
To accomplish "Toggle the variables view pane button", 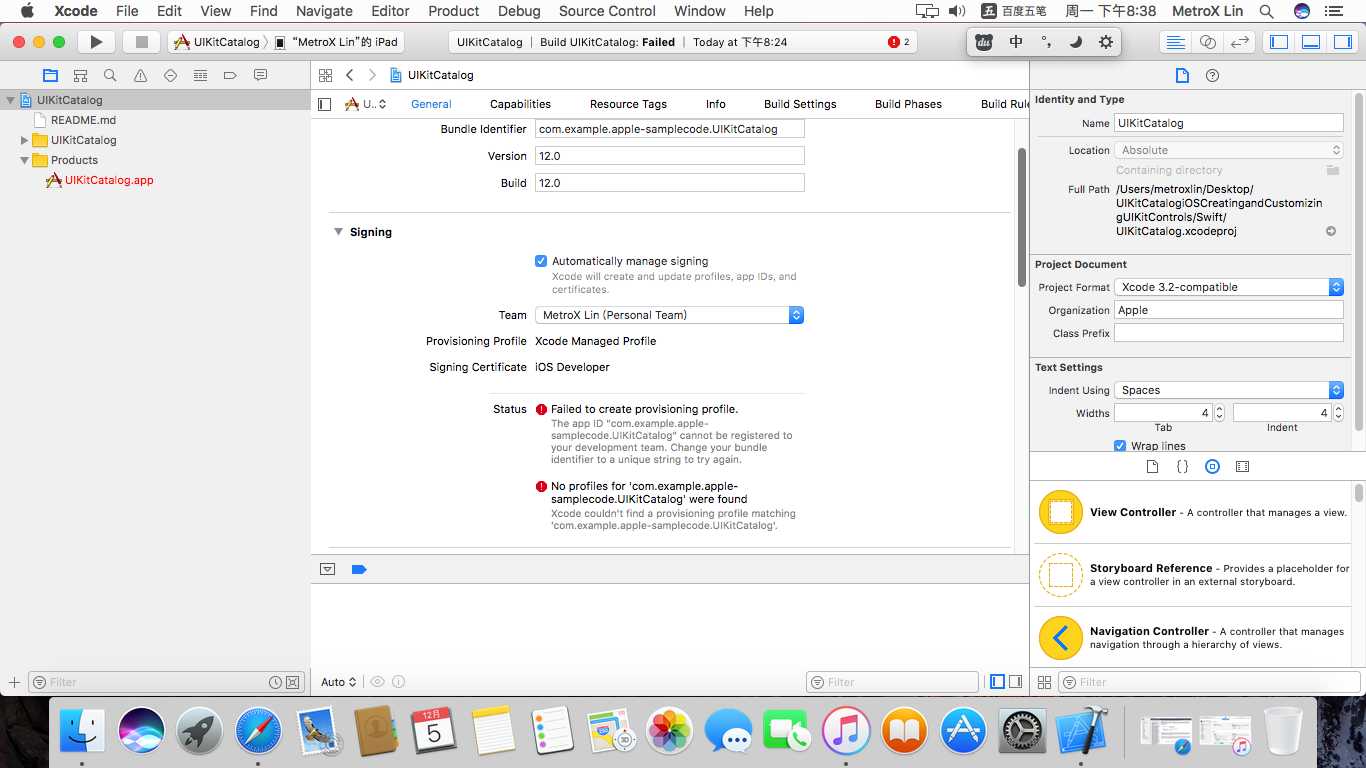I will tap(997, 682).
